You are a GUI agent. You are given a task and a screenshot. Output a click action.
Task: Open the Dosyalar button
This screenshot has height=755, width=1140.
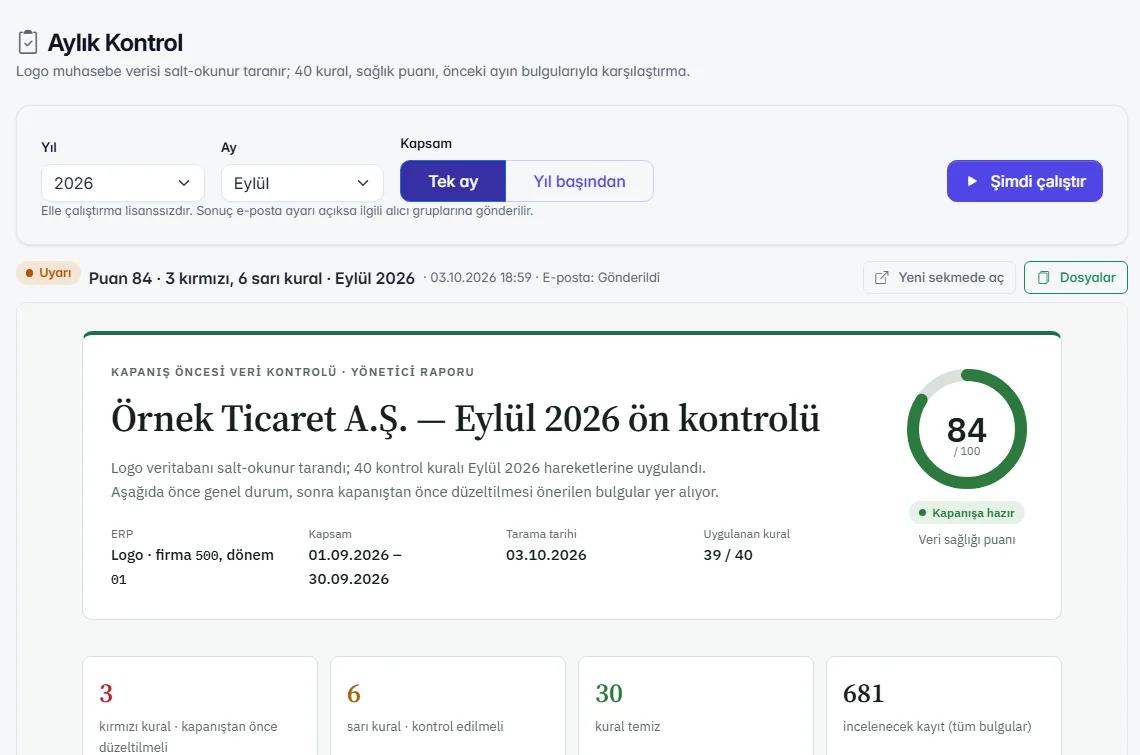point(1076,278)
